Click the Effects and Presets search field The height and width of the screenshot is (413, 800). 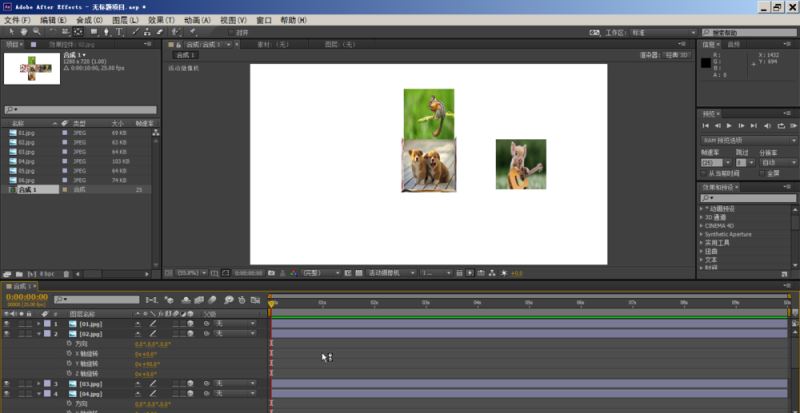click(747, 198)
